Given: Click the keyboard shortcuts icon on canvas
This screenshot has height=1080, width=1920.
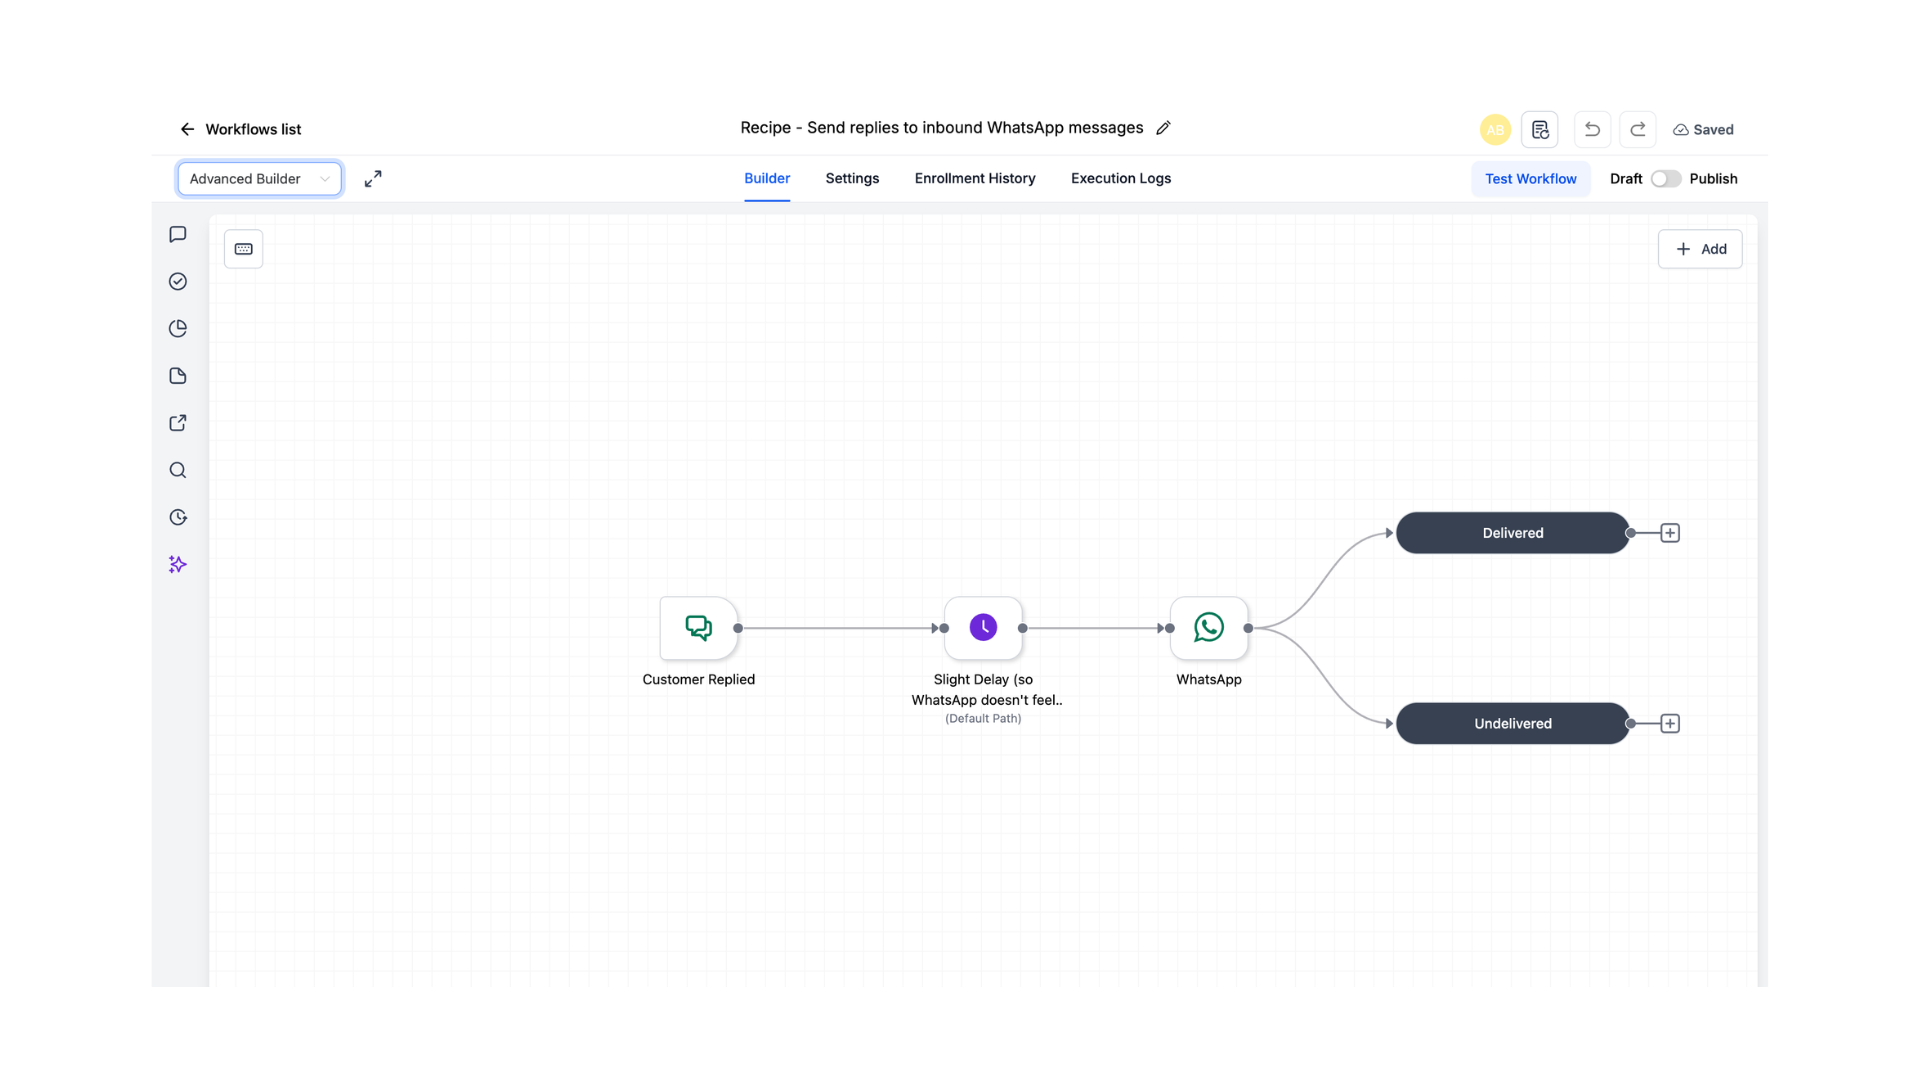Looking at the screenshot, I should point(243,249).
